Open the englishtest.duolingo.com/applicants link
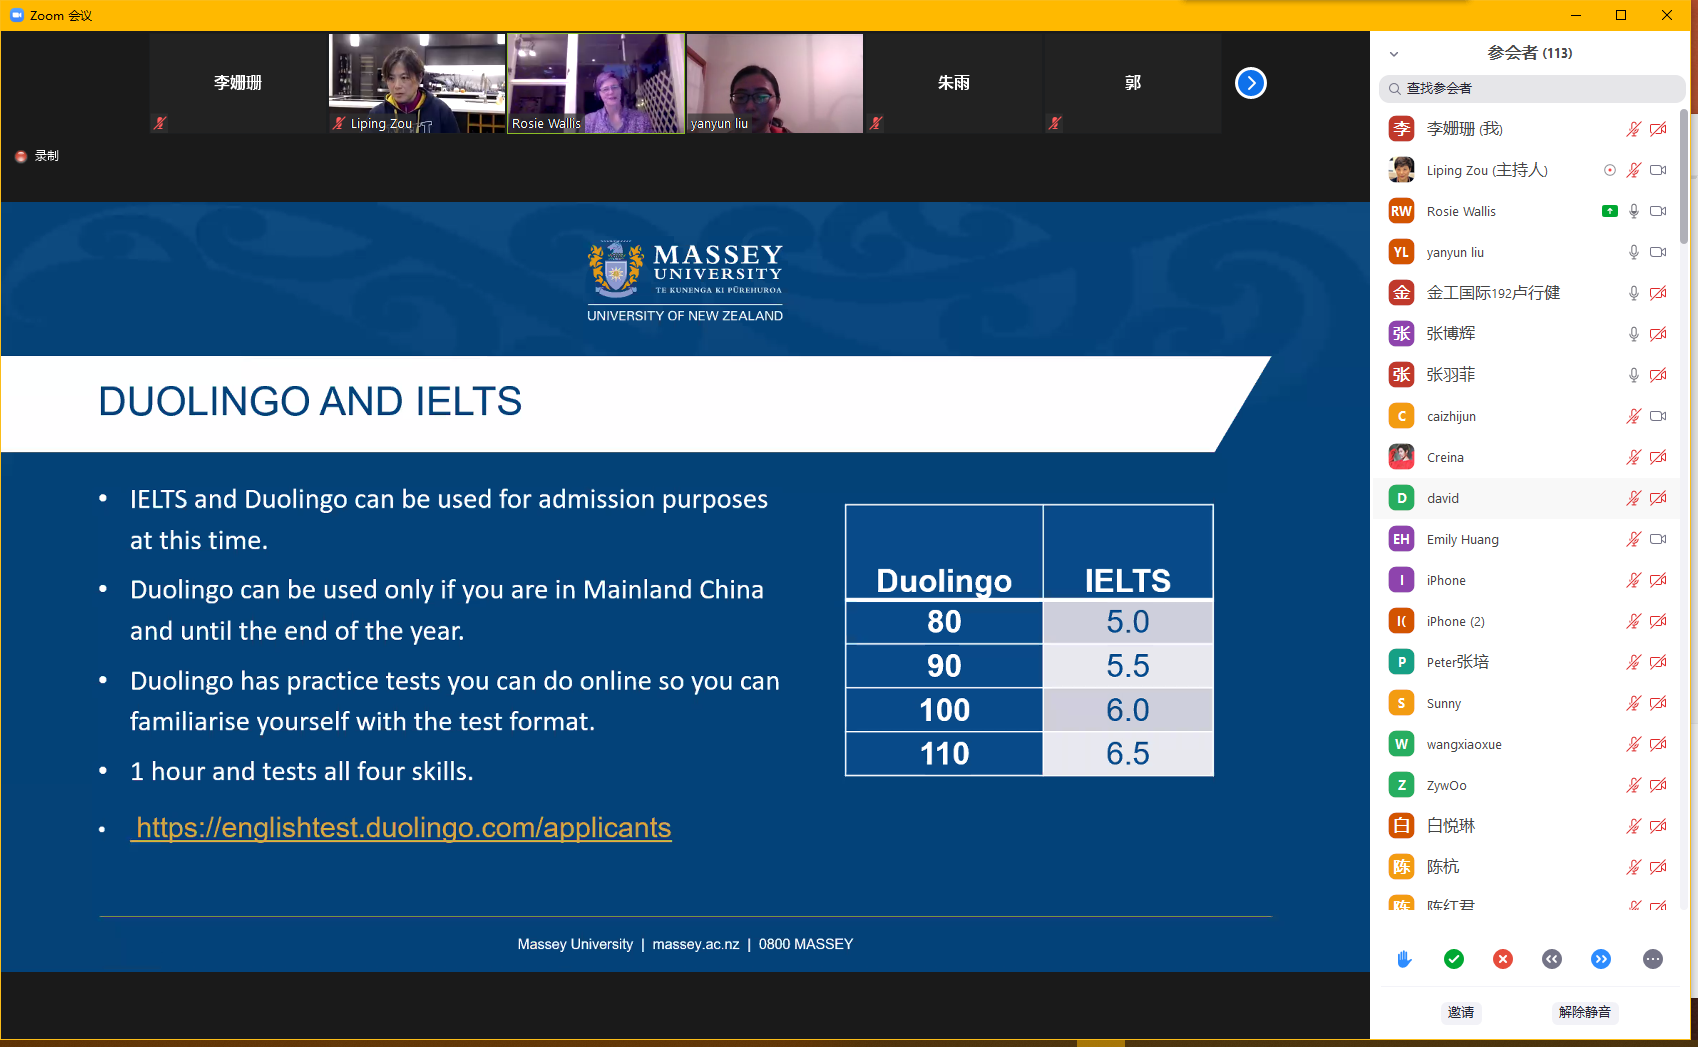Viewport: 1698px width, 1047px height. 403,827
